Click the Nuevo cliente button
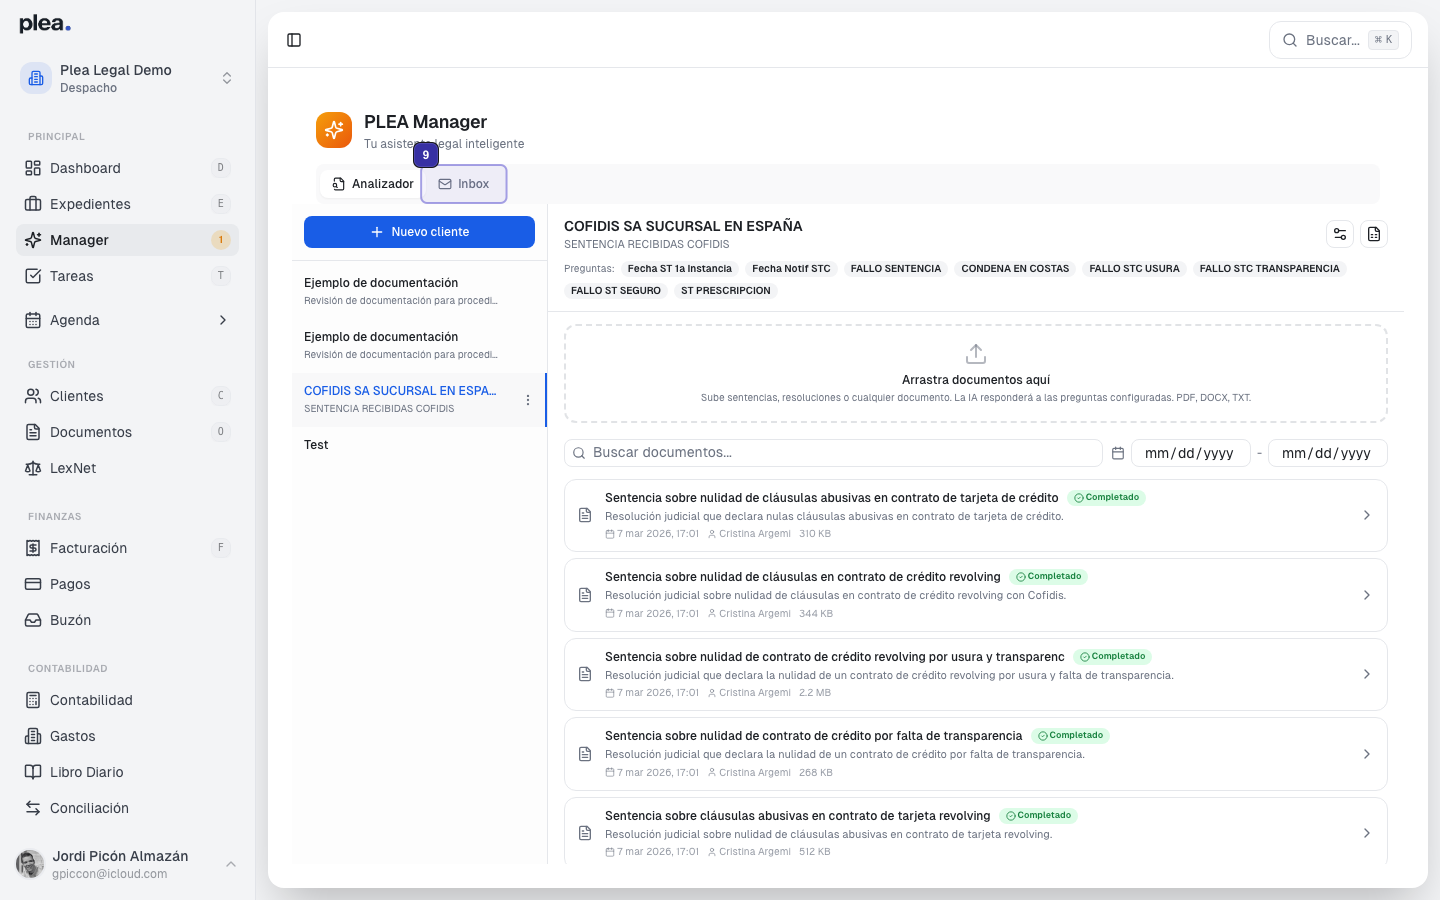This screenshot has height=900, width=1440. 419,232
